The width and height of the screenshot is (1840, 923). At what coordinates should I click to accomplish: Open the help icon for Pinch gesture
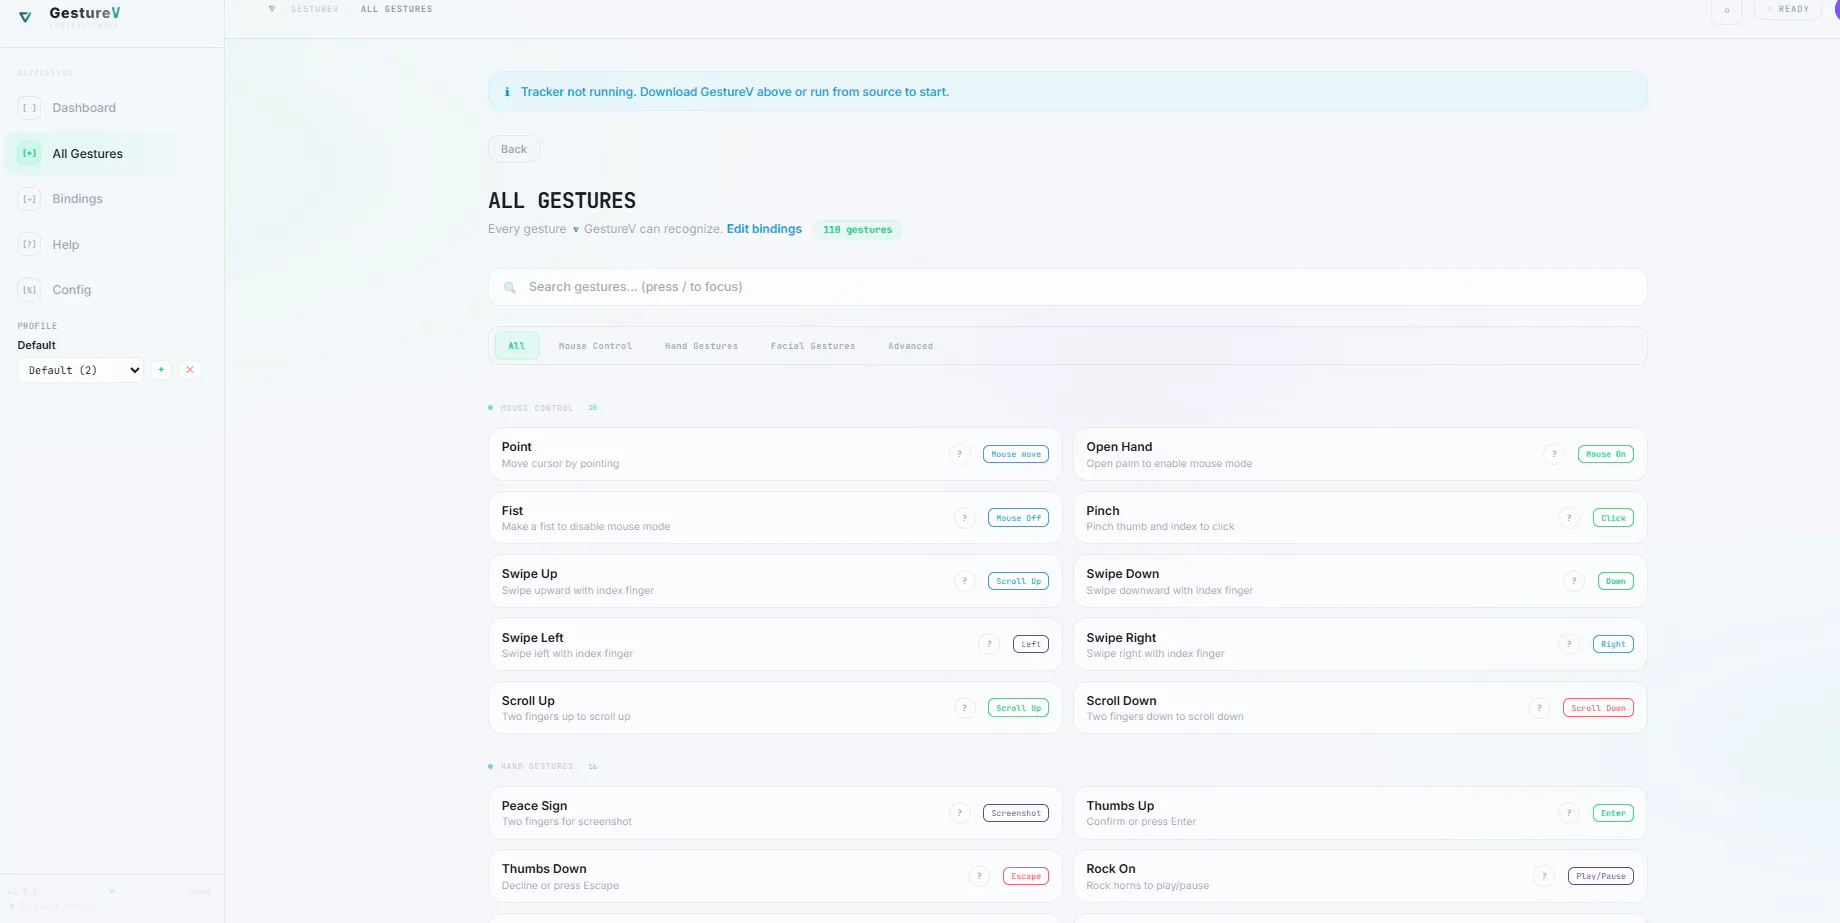click(x=1569, y=518)
